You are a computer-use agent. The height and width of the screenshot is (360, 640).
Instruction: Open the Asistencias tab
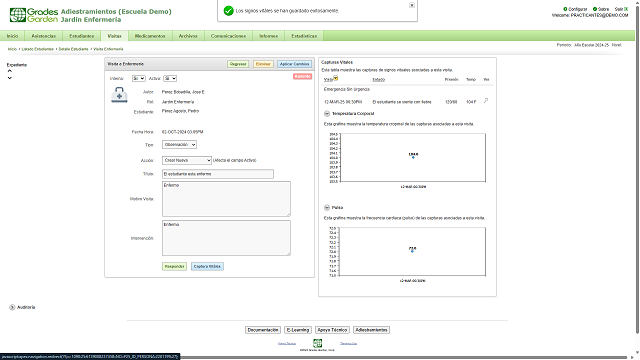tap(44, 36)
